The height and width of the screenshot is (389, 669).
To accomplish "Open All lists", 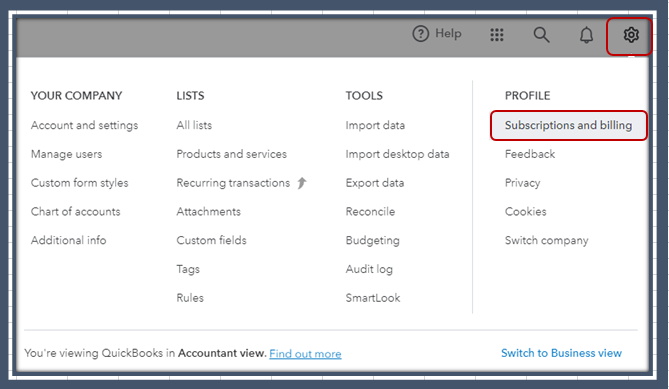I will coord(194,125).
